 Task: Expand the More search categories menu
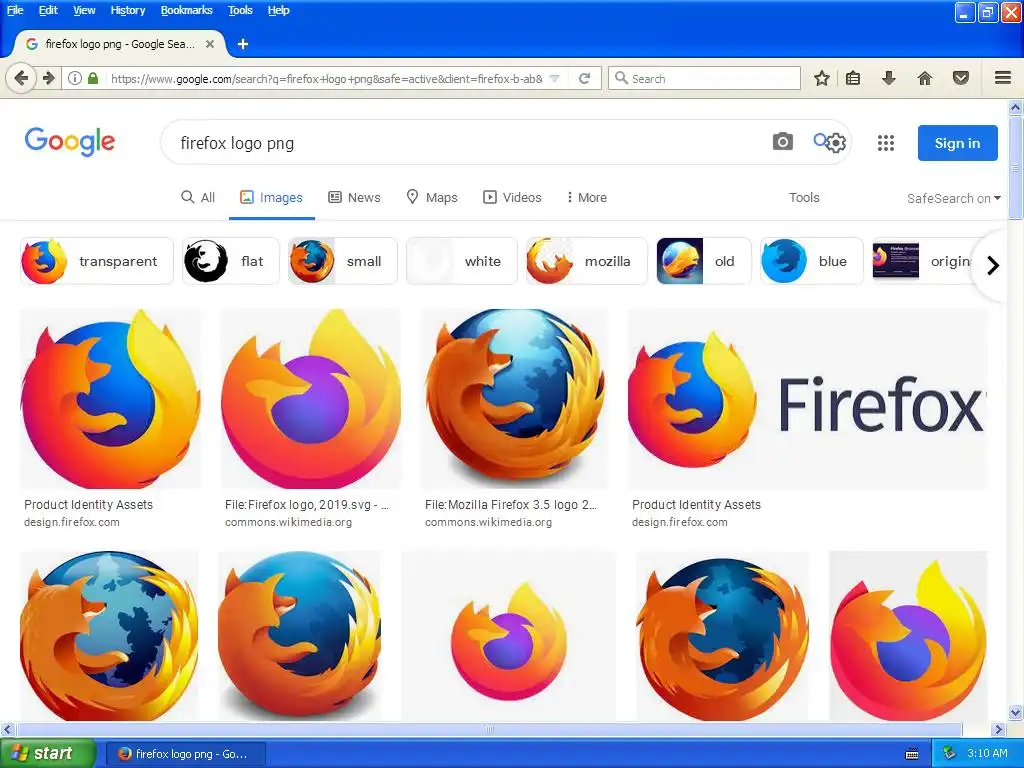pos(586,197)
